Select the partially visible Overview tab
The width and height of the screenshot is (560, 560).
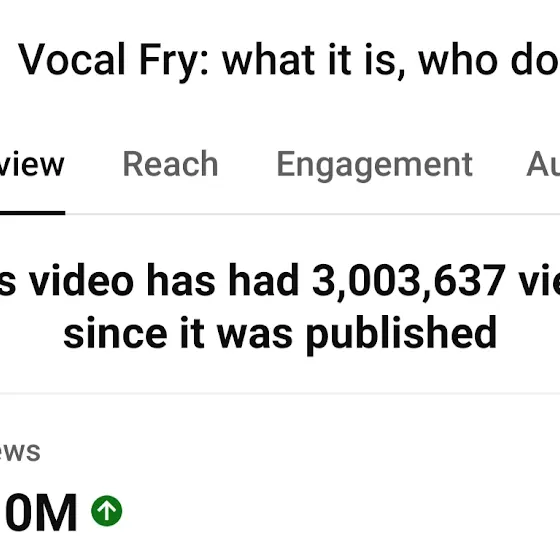point(32,164)
